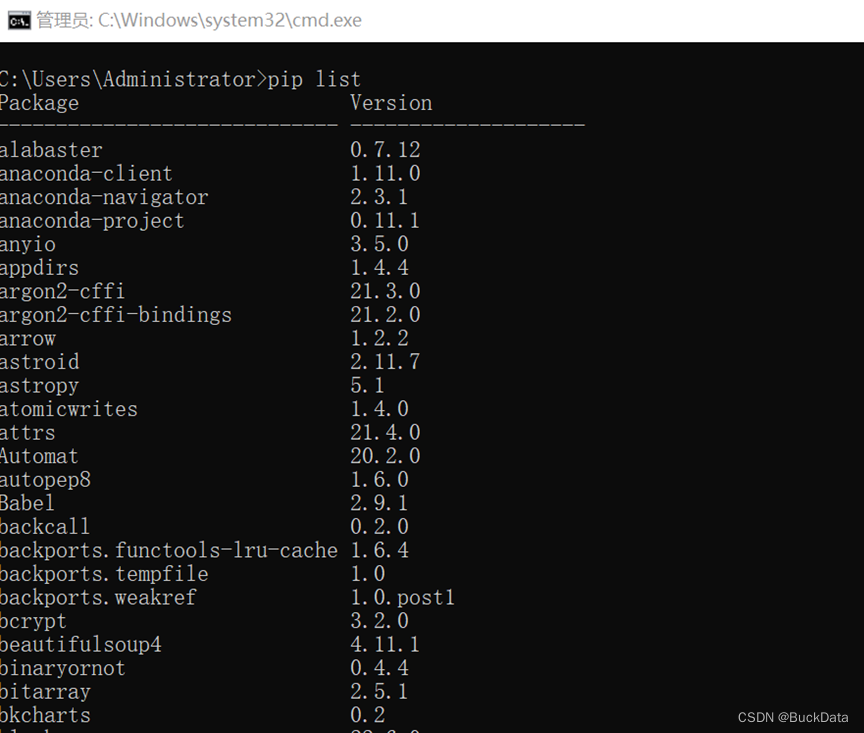Select the beautifulsoup4 package name
Viewport: 864px width, 733px height.
coord(81,644)
